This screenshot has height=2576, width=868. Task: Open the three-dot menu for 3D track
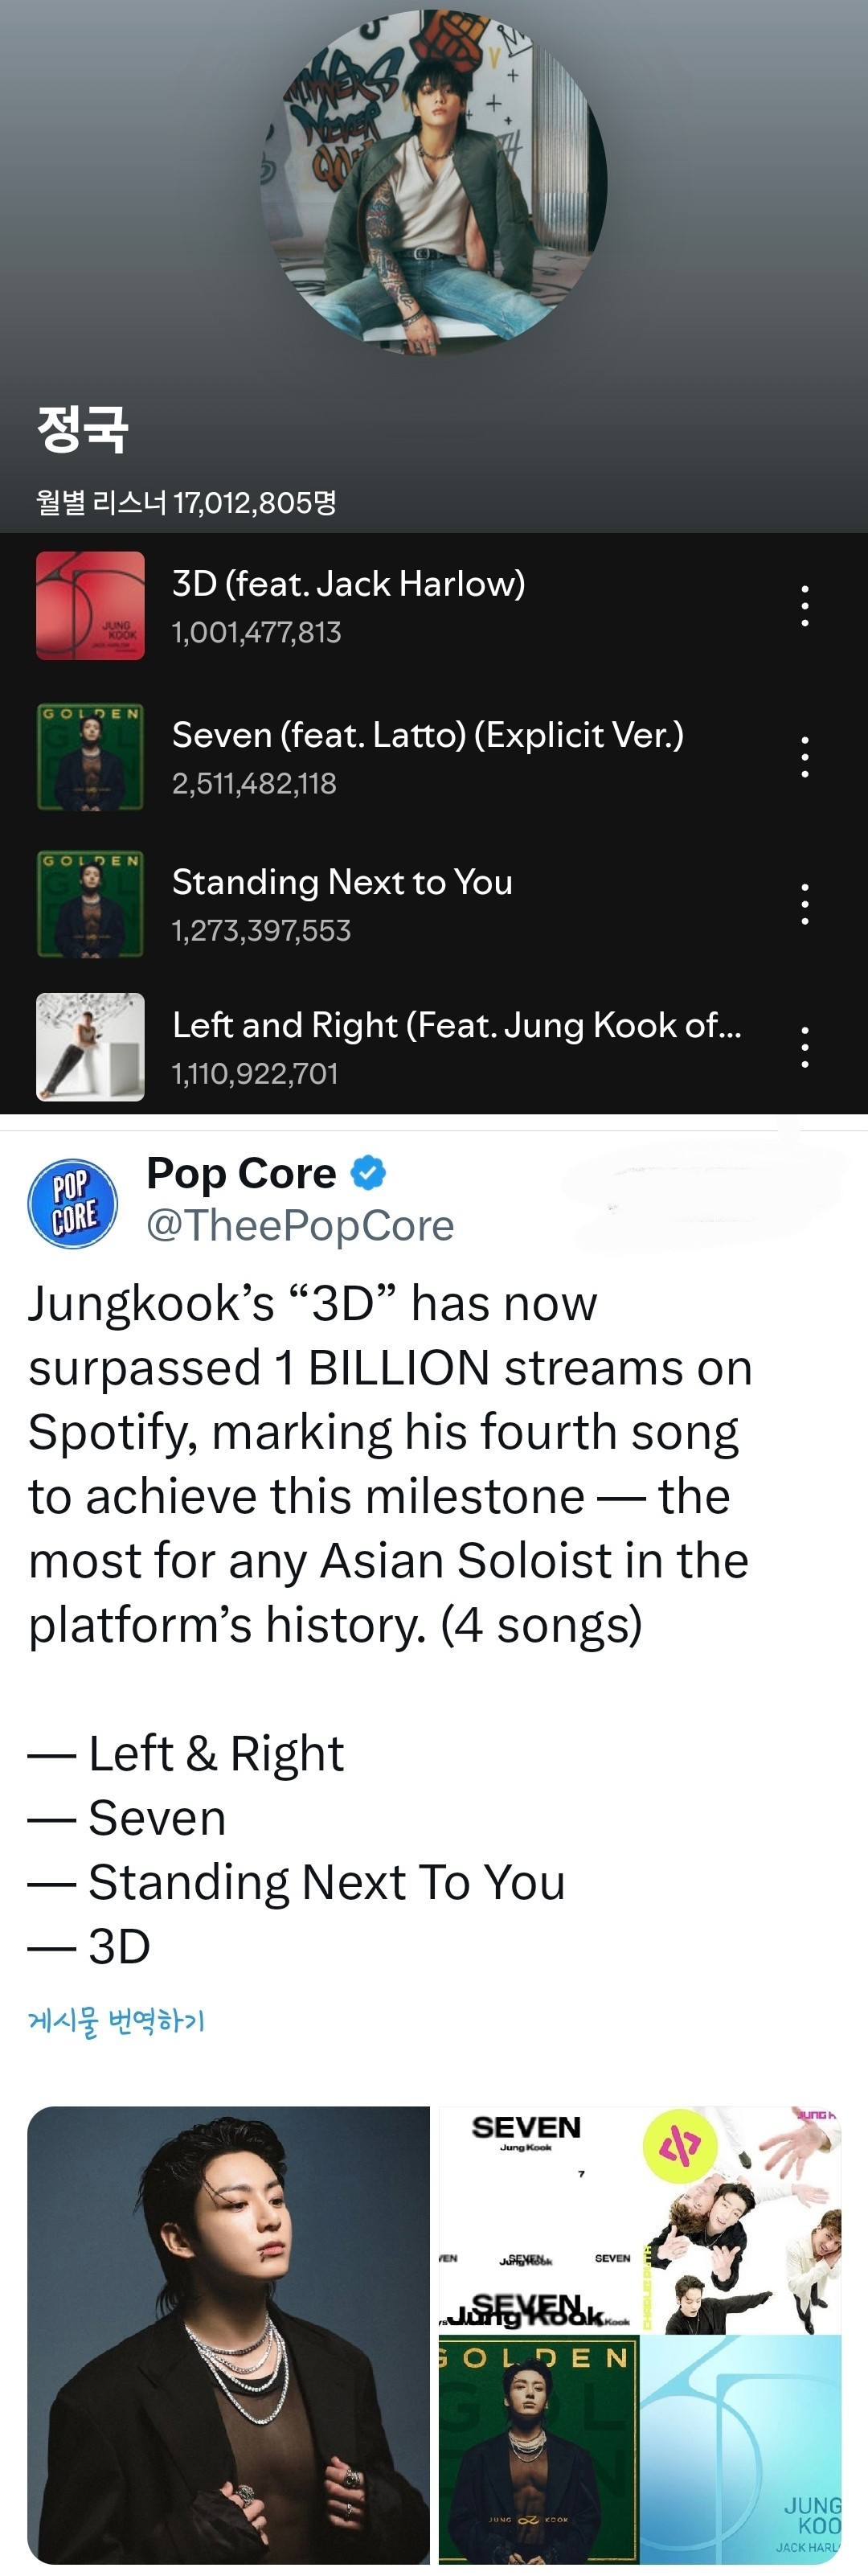pos(804,606)
